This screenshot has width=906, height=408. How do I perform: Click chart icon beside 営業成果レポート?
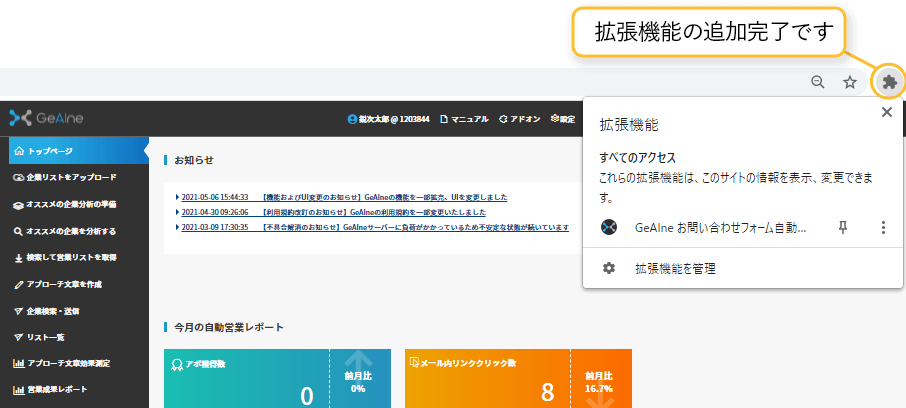(18, 390)
